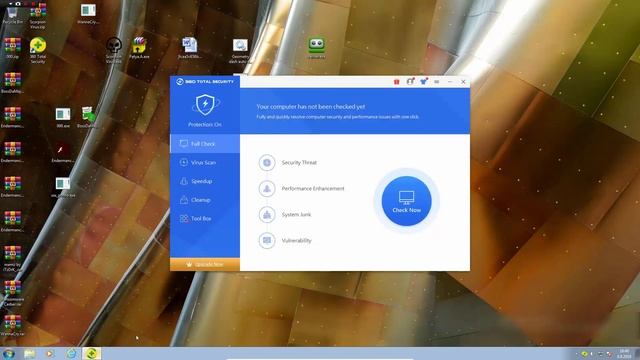This screenshot has height=360, width=640.
Task: Select the 000.zip archive on desktop
Action: [x=13, y=48]
